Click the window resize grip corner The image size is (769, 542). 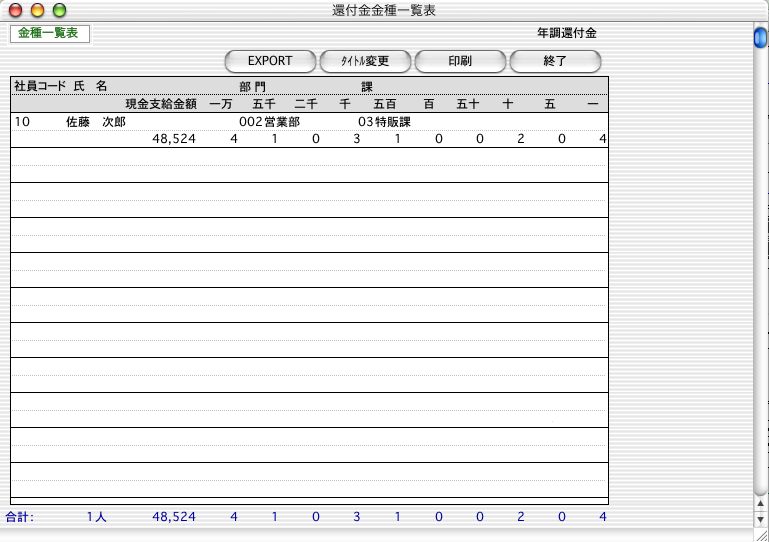(760, 535)
